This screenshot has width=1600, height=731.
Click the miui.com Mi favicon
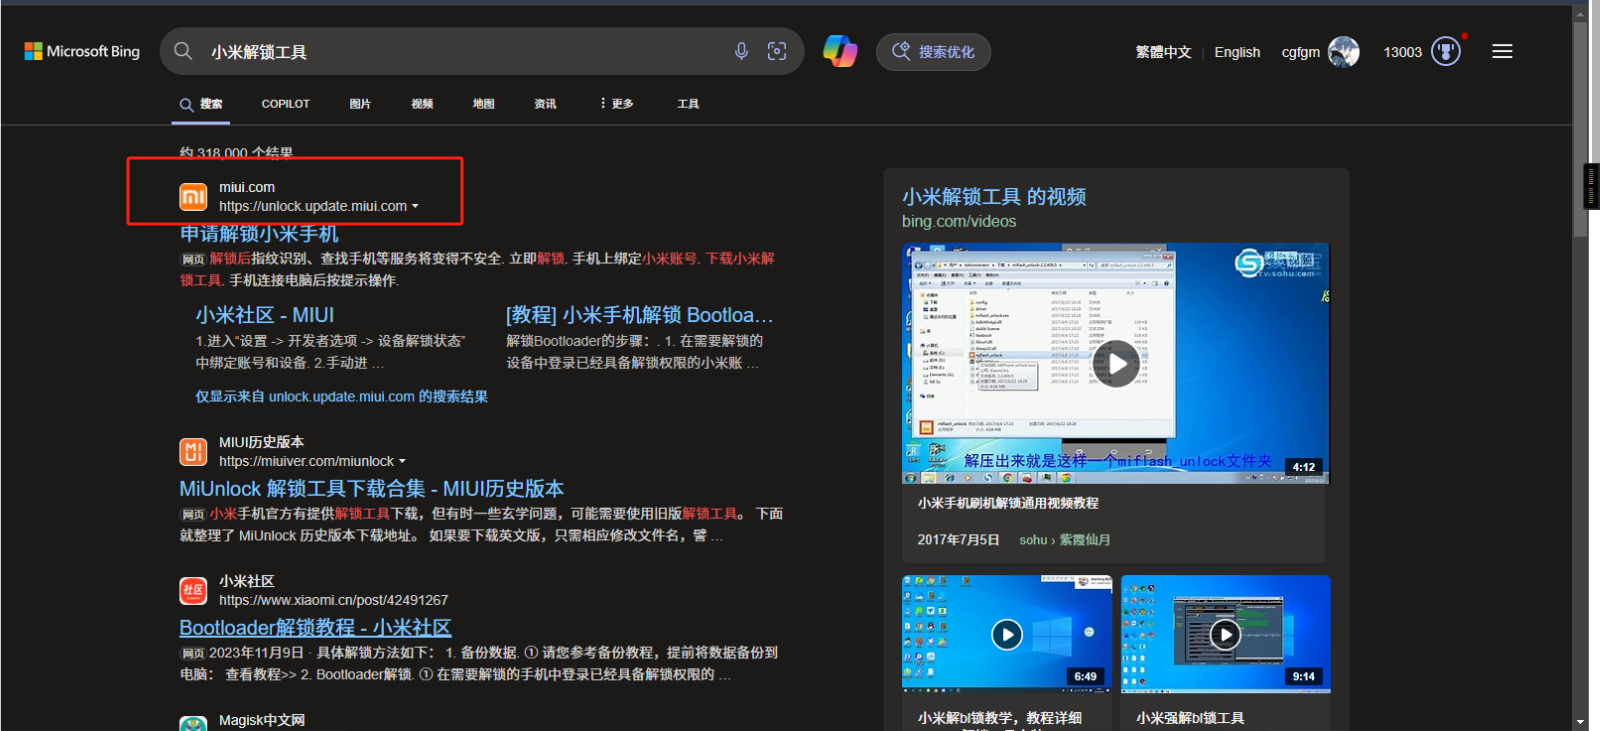(193, 197)
